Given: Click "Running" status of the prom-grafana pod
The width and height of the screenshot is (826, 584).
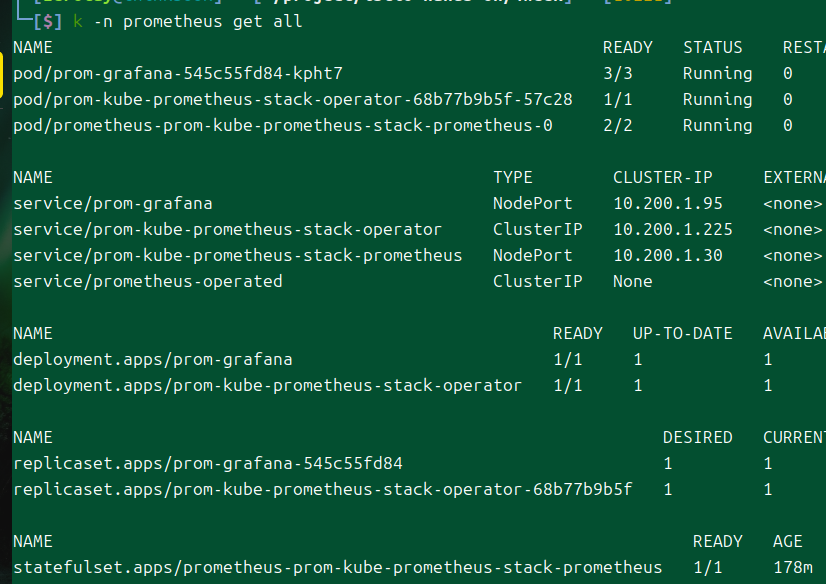Looking at the screenshot, I should (717, 73).
